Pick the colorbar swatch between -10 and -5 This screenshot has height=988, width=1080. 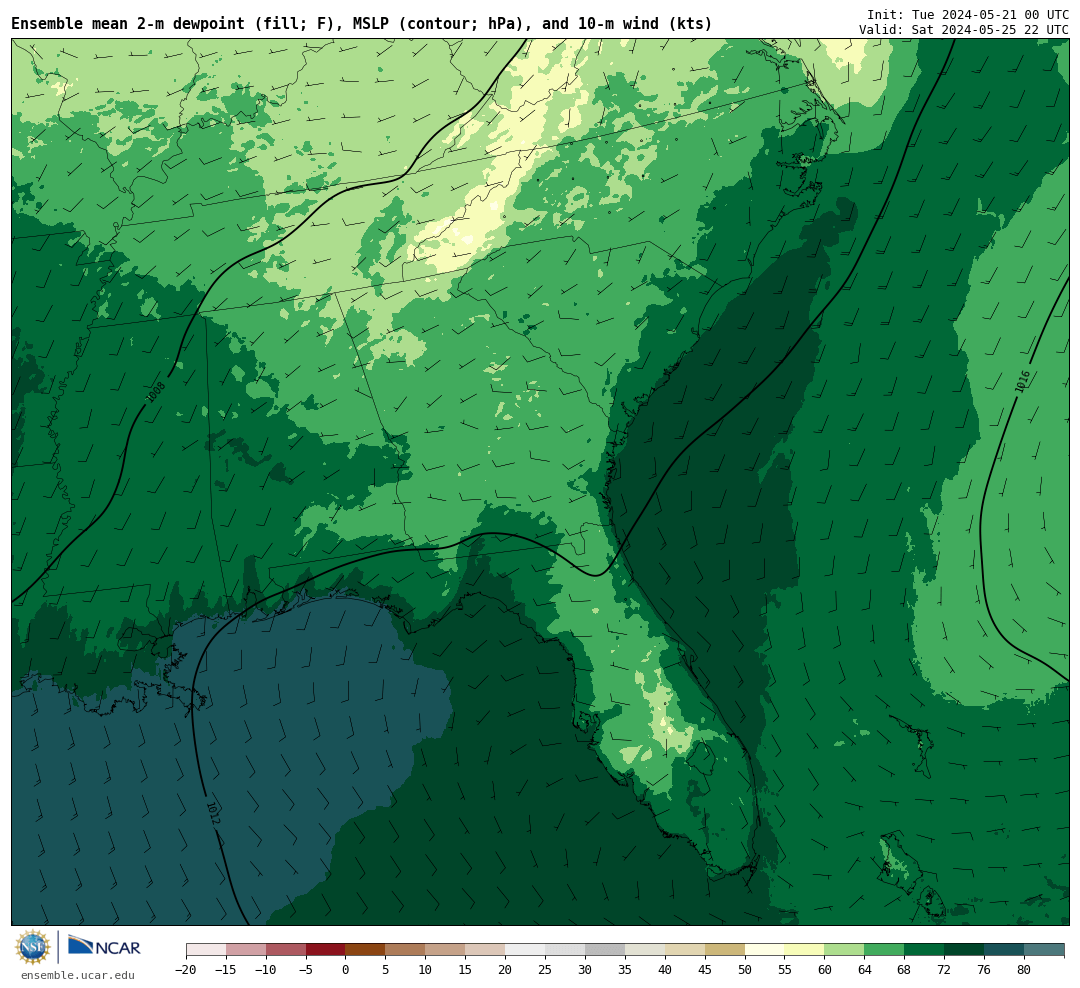(286, 950)
